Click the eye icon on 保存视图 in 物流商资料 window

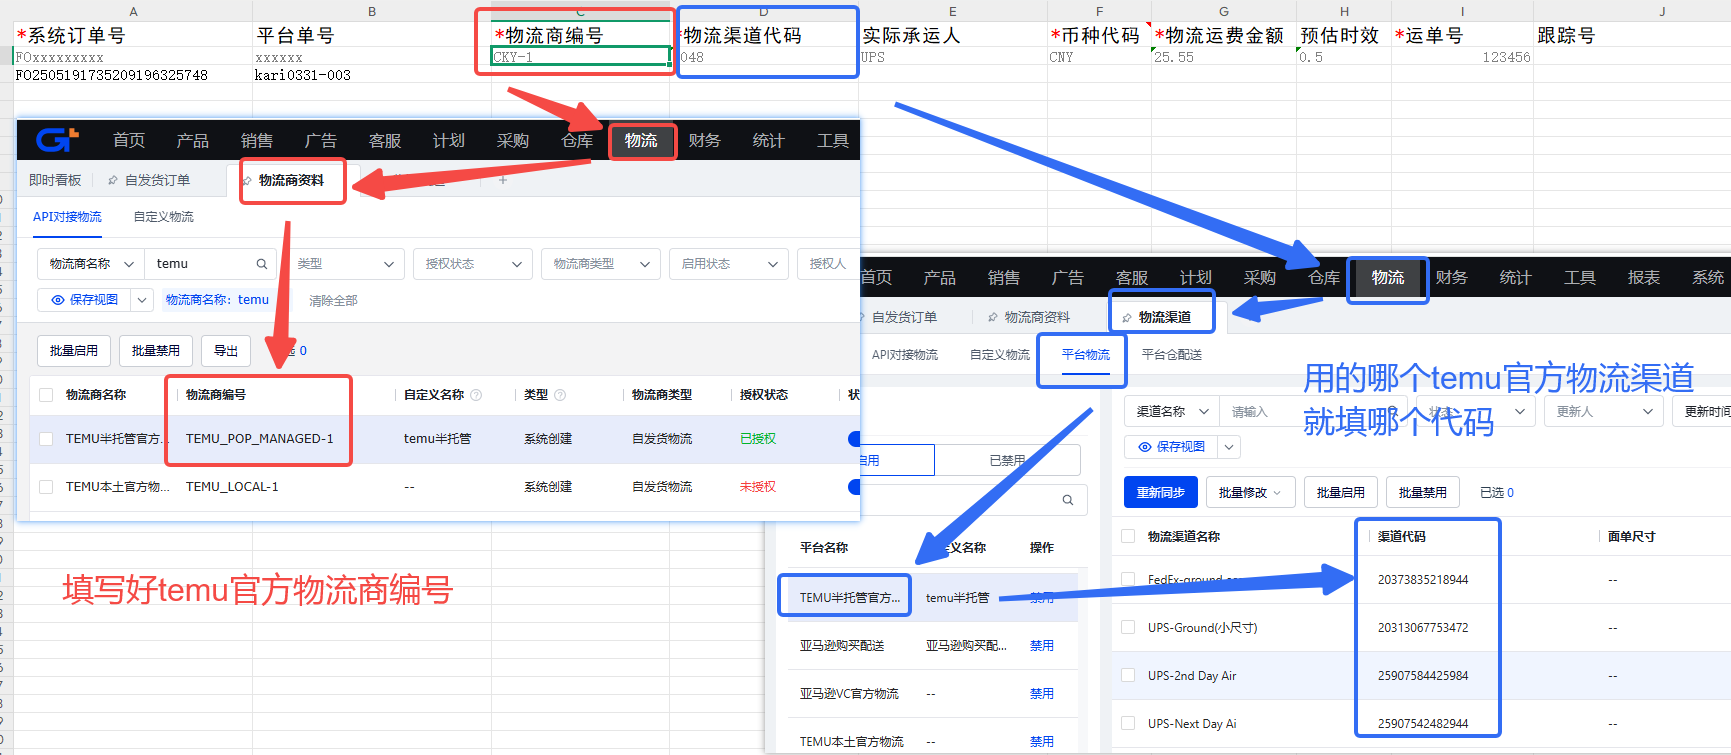[x=58, y=300]
